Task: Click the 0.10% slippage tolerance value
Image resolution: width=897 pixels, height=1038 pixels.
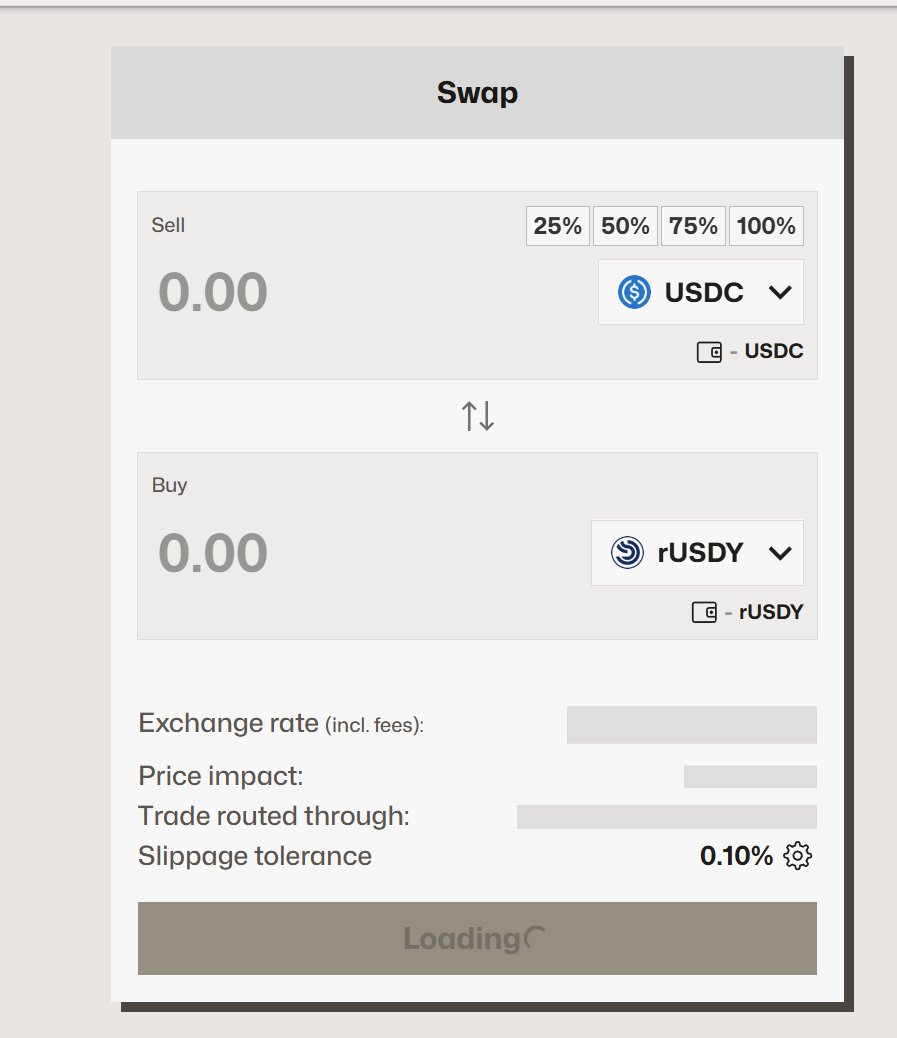Action: [736, 856]
